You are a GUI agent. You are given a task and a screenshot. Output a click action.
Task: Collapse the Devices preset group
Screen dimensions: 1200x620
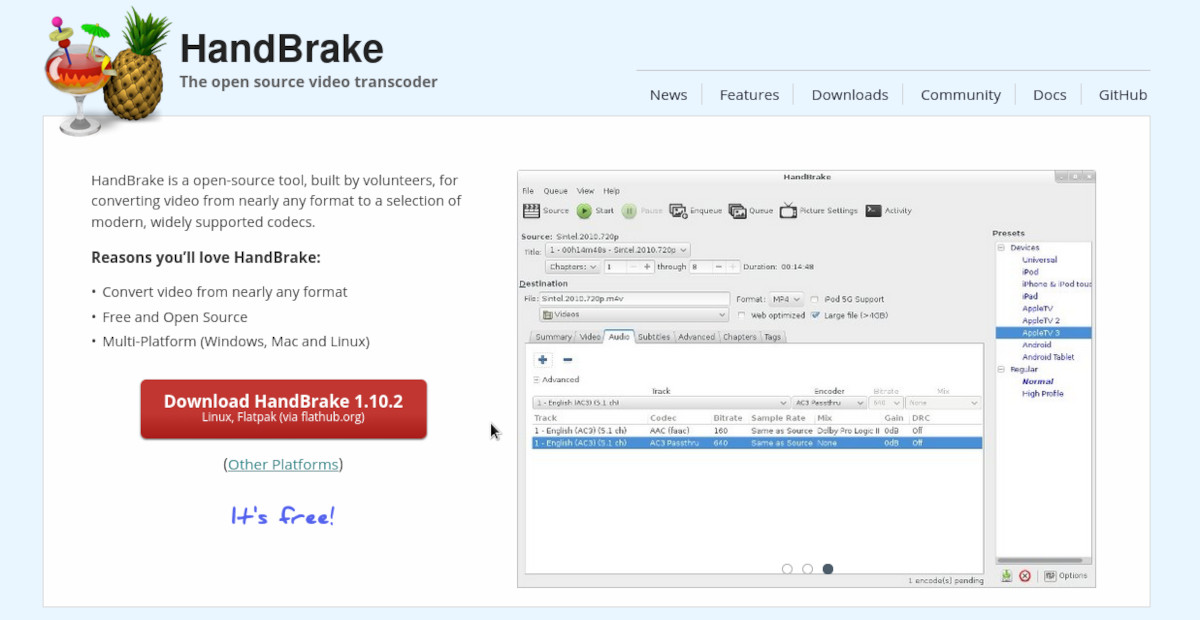pyautogui.click(x=1000, y=248)
